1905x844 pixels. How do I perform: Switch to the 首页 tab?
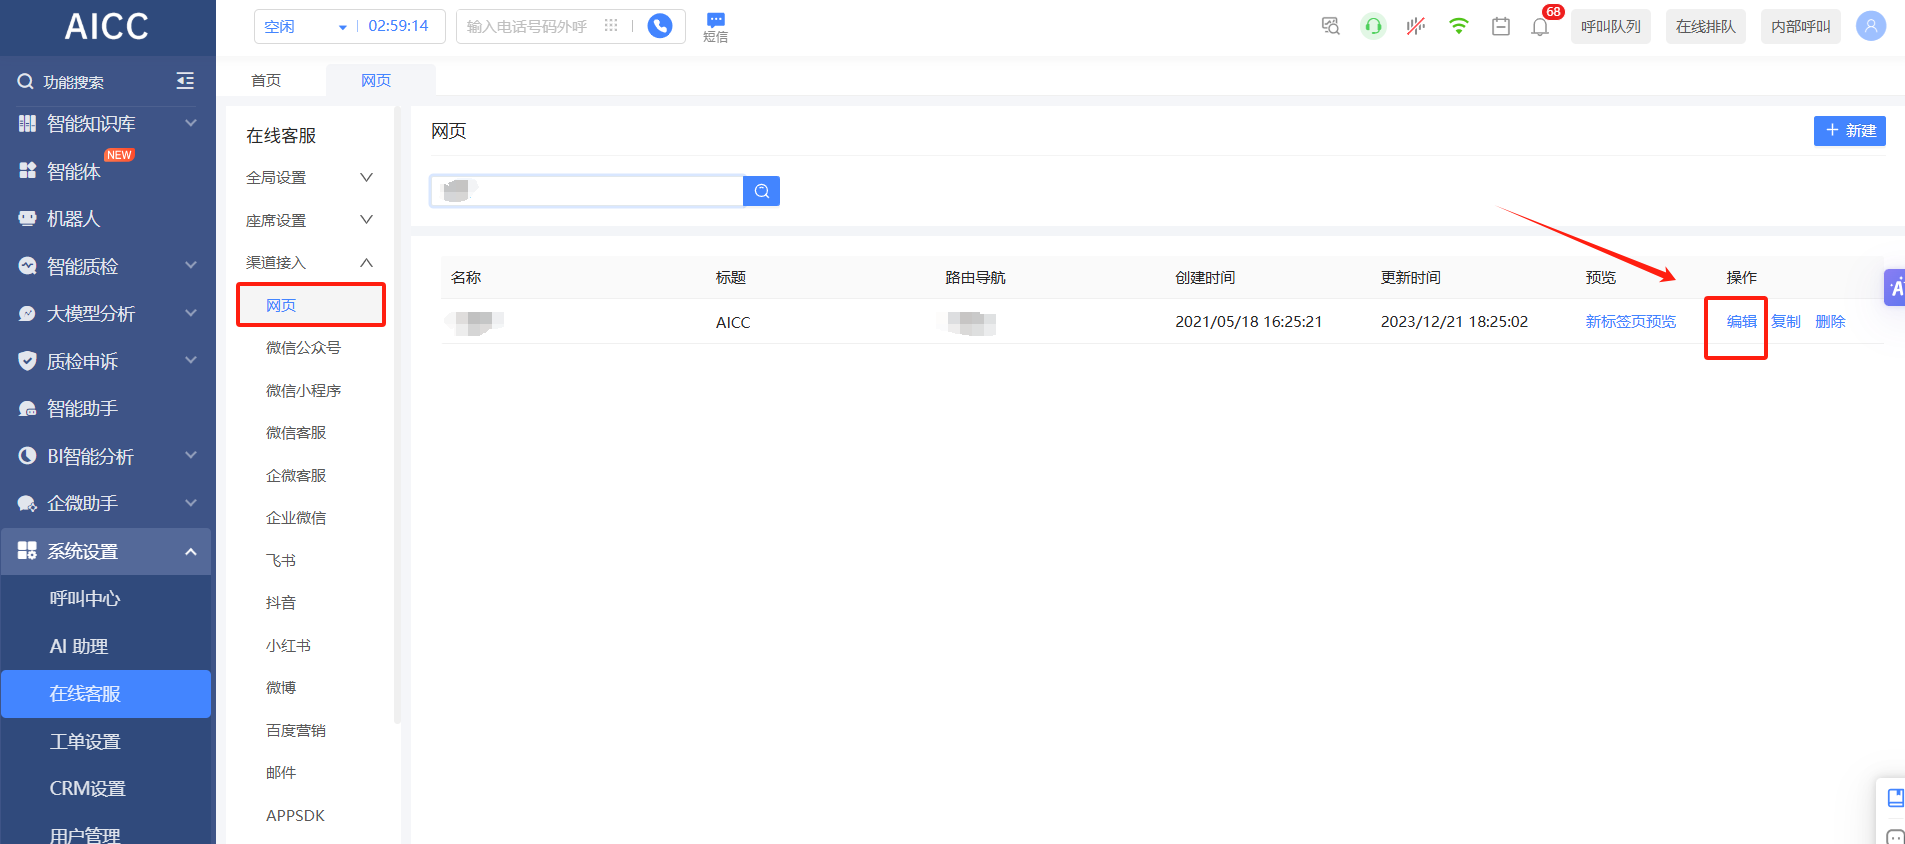click(x=266, y=80)
